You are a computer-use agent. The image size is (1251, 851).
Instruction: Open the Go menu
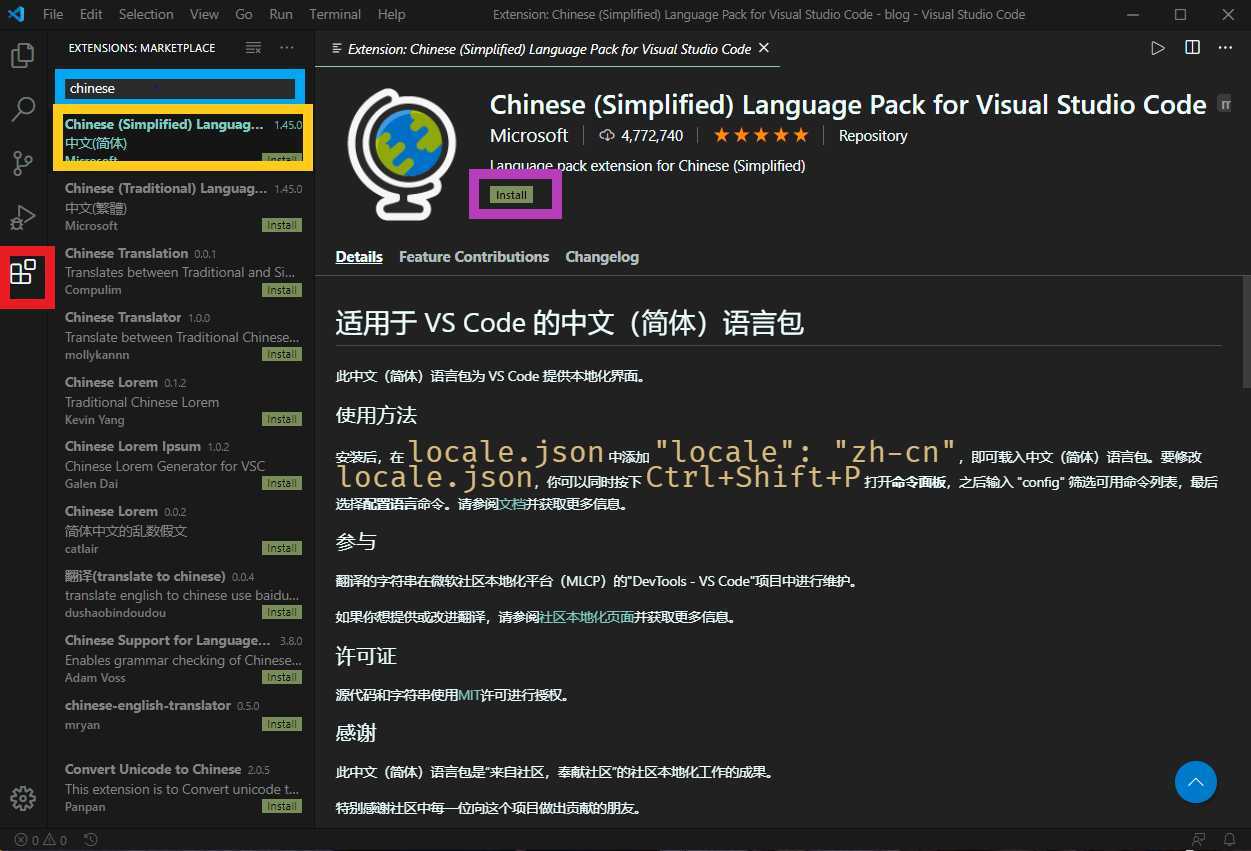click(x=244, y=14)
